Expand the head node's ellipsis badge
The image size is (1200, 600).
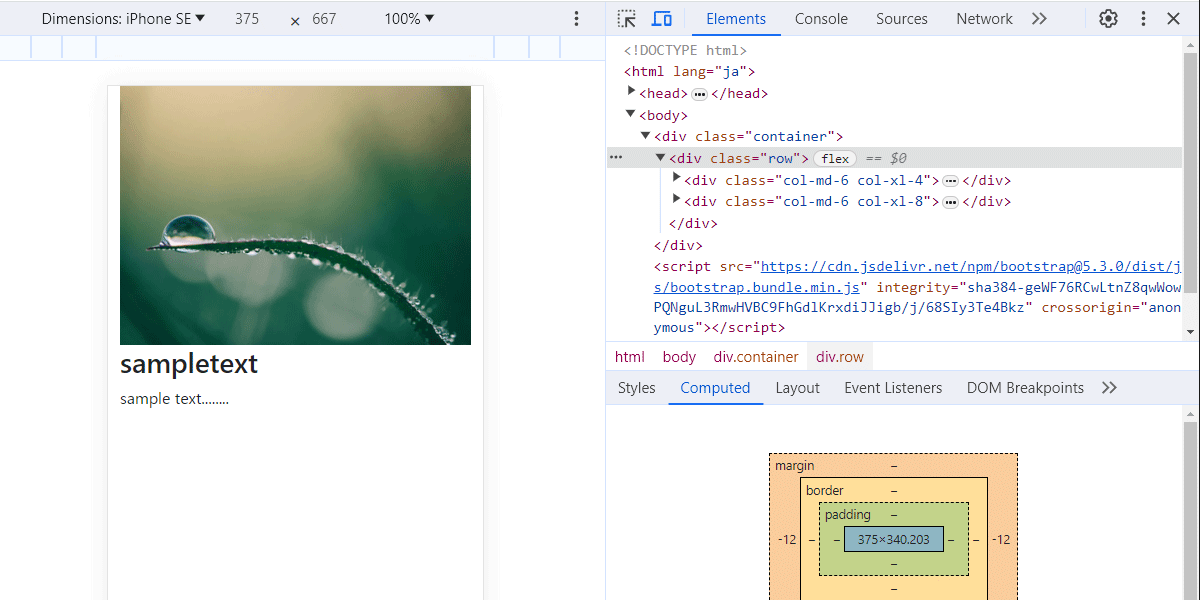[x=700, y=94]
